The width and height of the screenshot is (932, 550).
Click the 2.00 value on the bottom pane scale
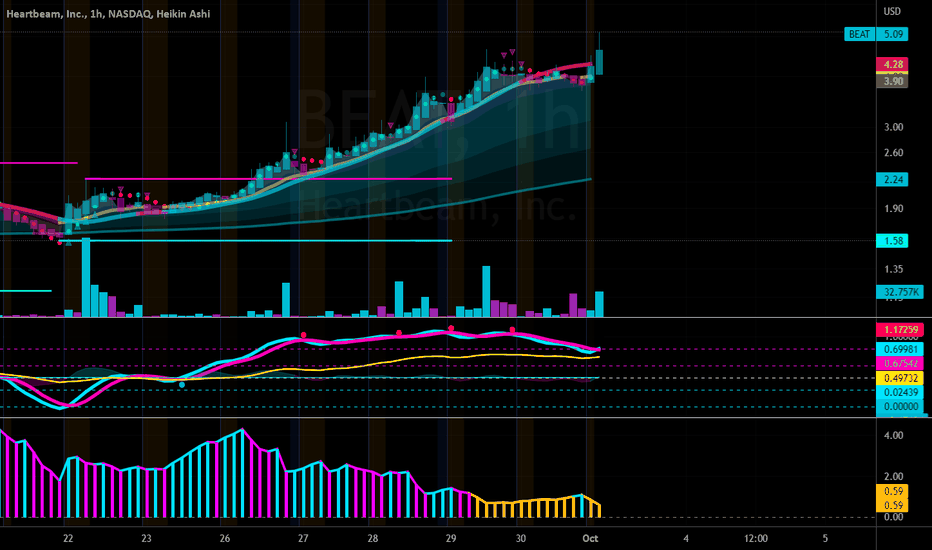893,476
